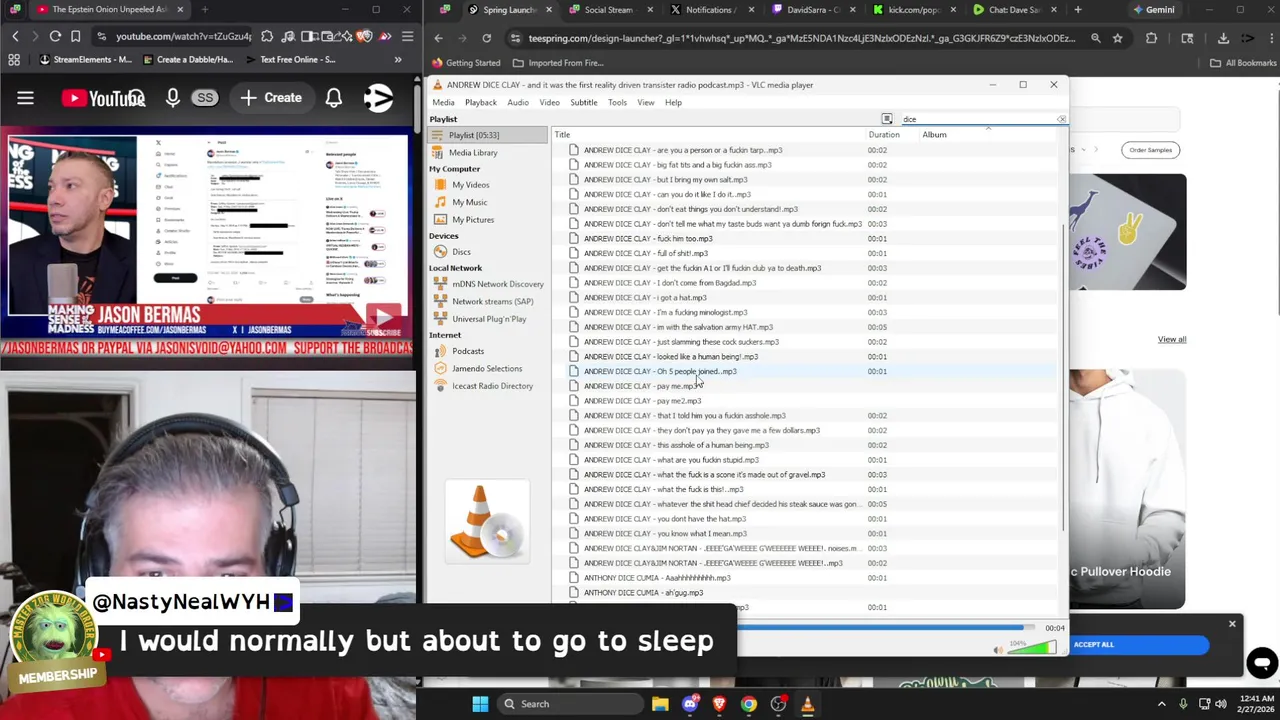Open All Bookmarks folder
Viewport: 1280px width, 720px height.
[1243, 63]
